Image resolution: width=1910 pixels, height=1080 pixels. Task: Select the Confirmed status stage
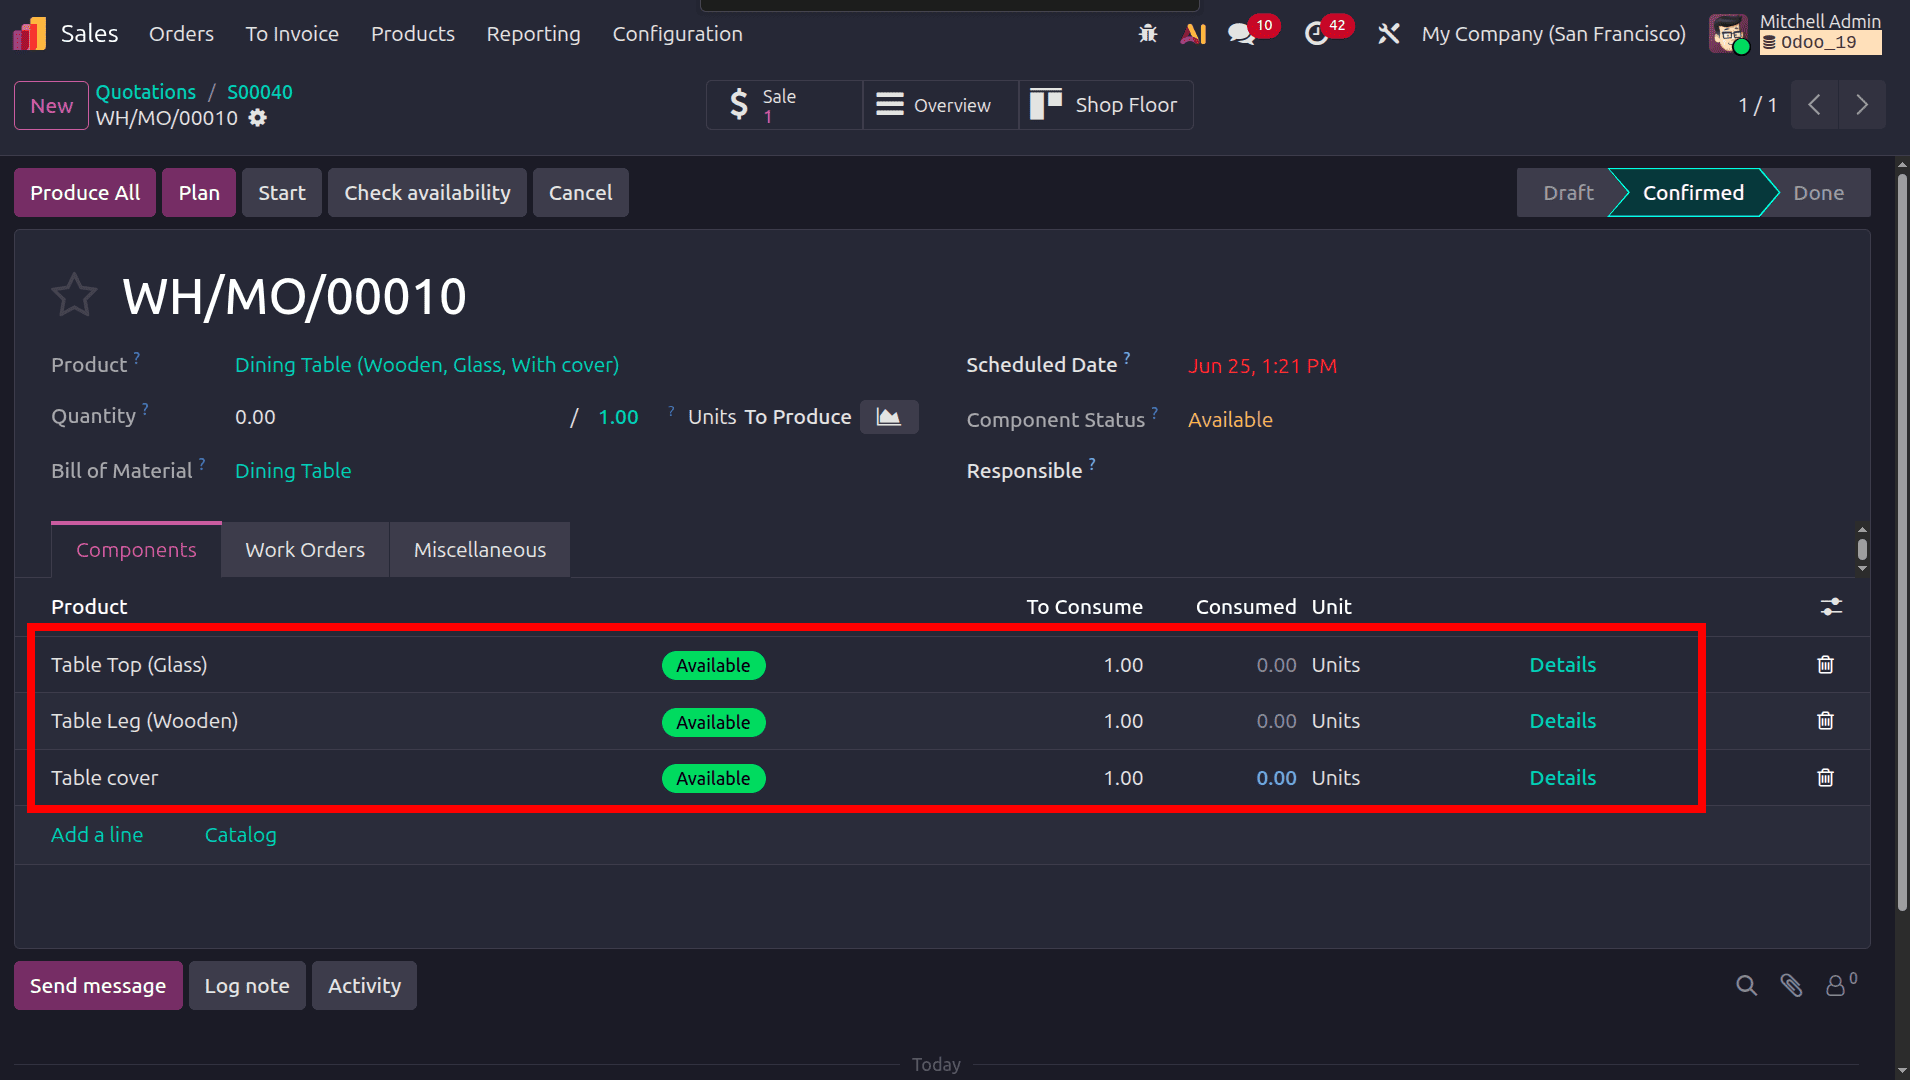pos(1693,193)
